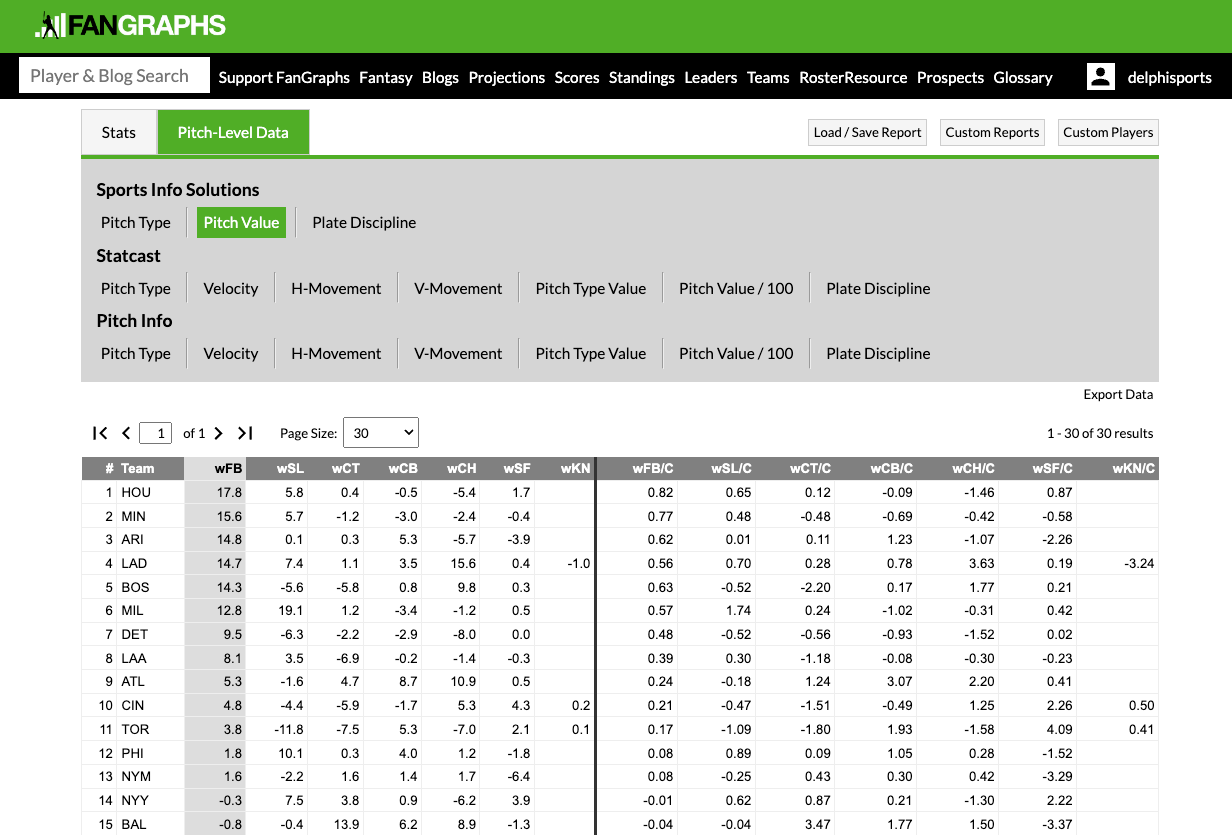Viewport: 1232px width, 835px height.
Task: Click MIL team row cell
Action: point(134,610)
